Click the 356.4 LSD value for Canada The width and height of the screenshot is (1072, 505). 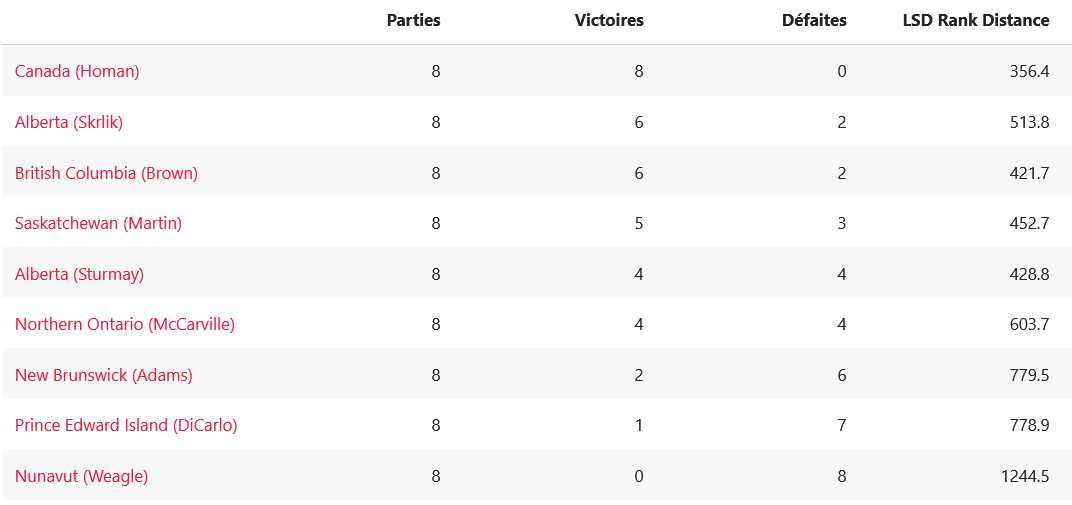pos(1029,72)
